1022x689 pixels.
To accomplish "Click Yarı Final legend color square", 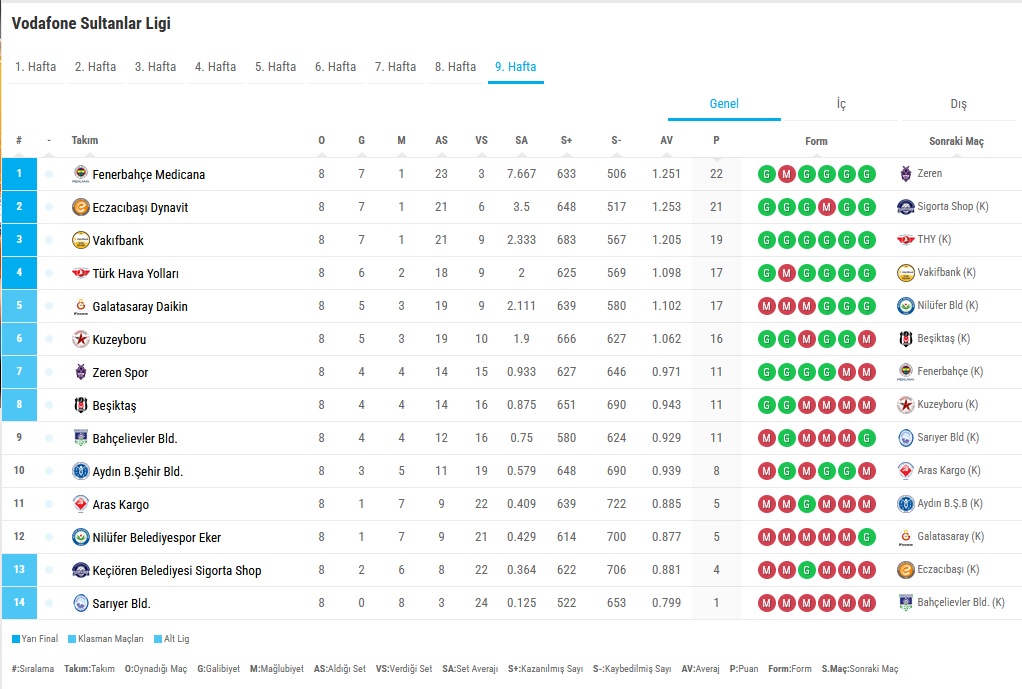I will click(x=16, y=639).
